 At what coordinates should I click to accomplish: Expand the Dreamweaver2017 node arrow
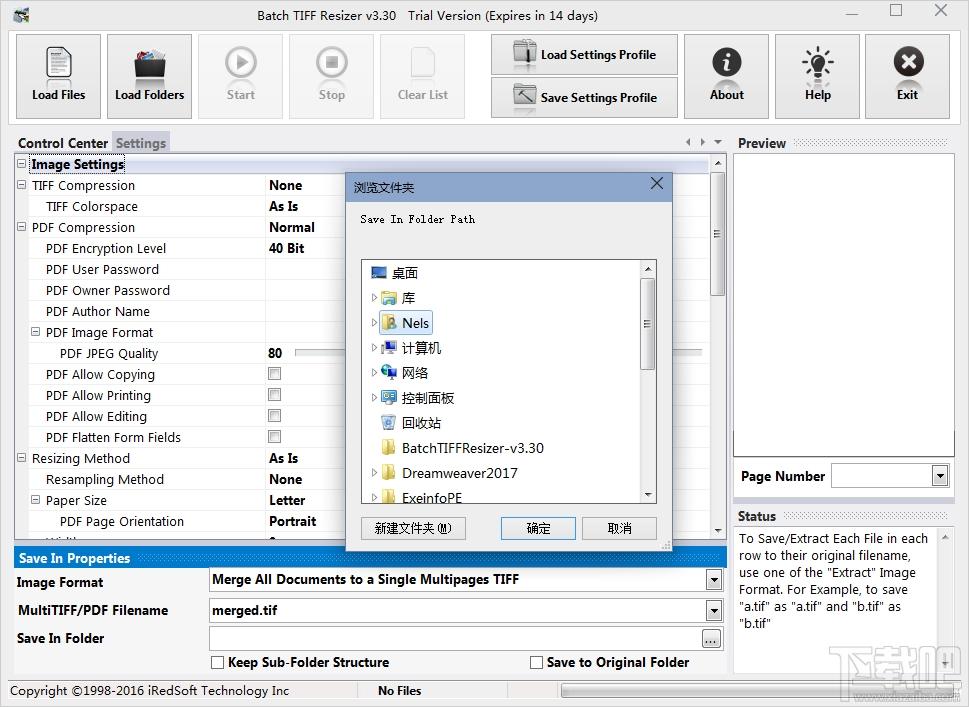[x=374, y=473]
